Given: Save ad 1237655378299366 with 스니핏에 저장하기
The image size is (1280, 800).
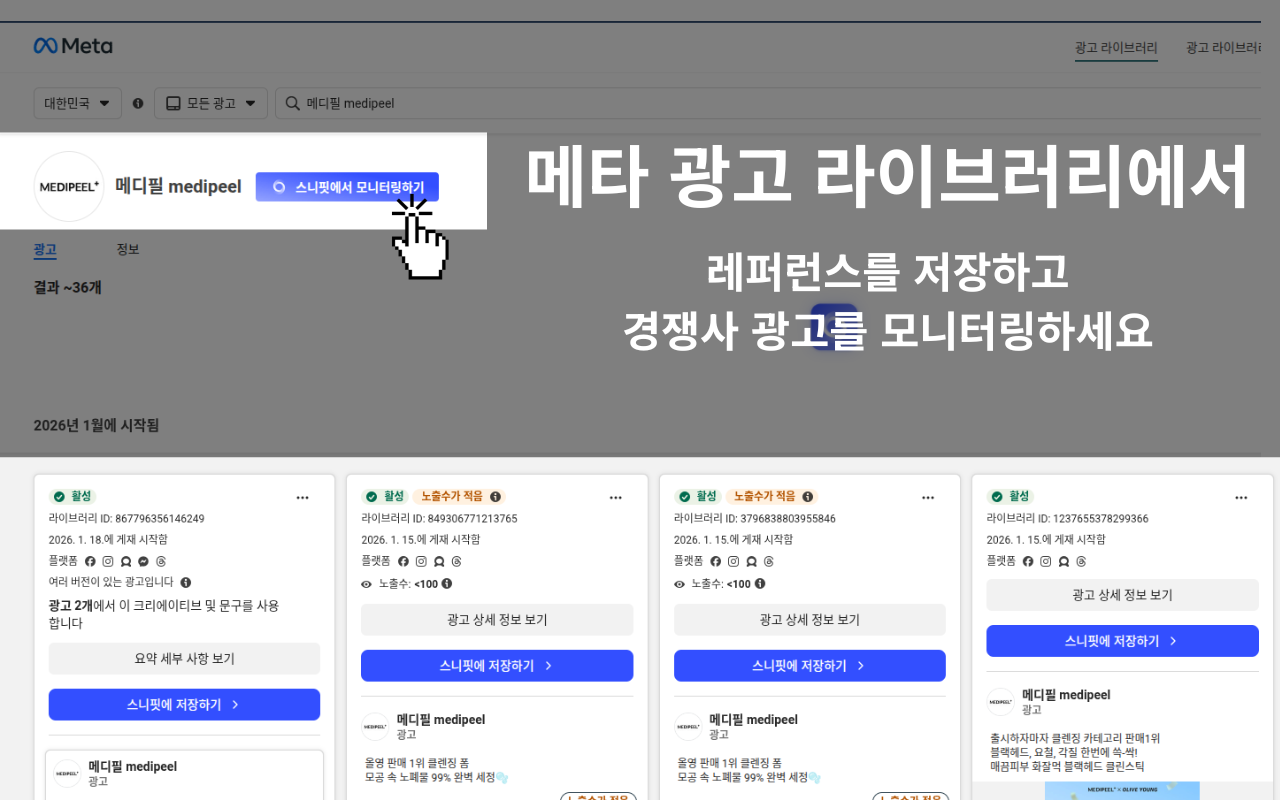Looking at the screenshot, I should pyautogui.click(x=1122, y=641).
